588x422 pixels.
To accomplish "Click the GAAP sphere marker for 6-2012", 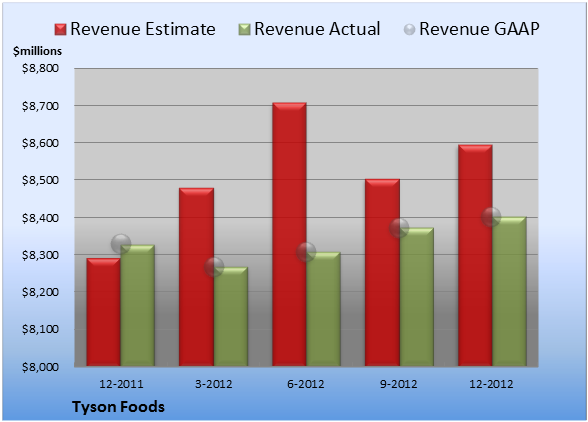I will pos(306,252).
